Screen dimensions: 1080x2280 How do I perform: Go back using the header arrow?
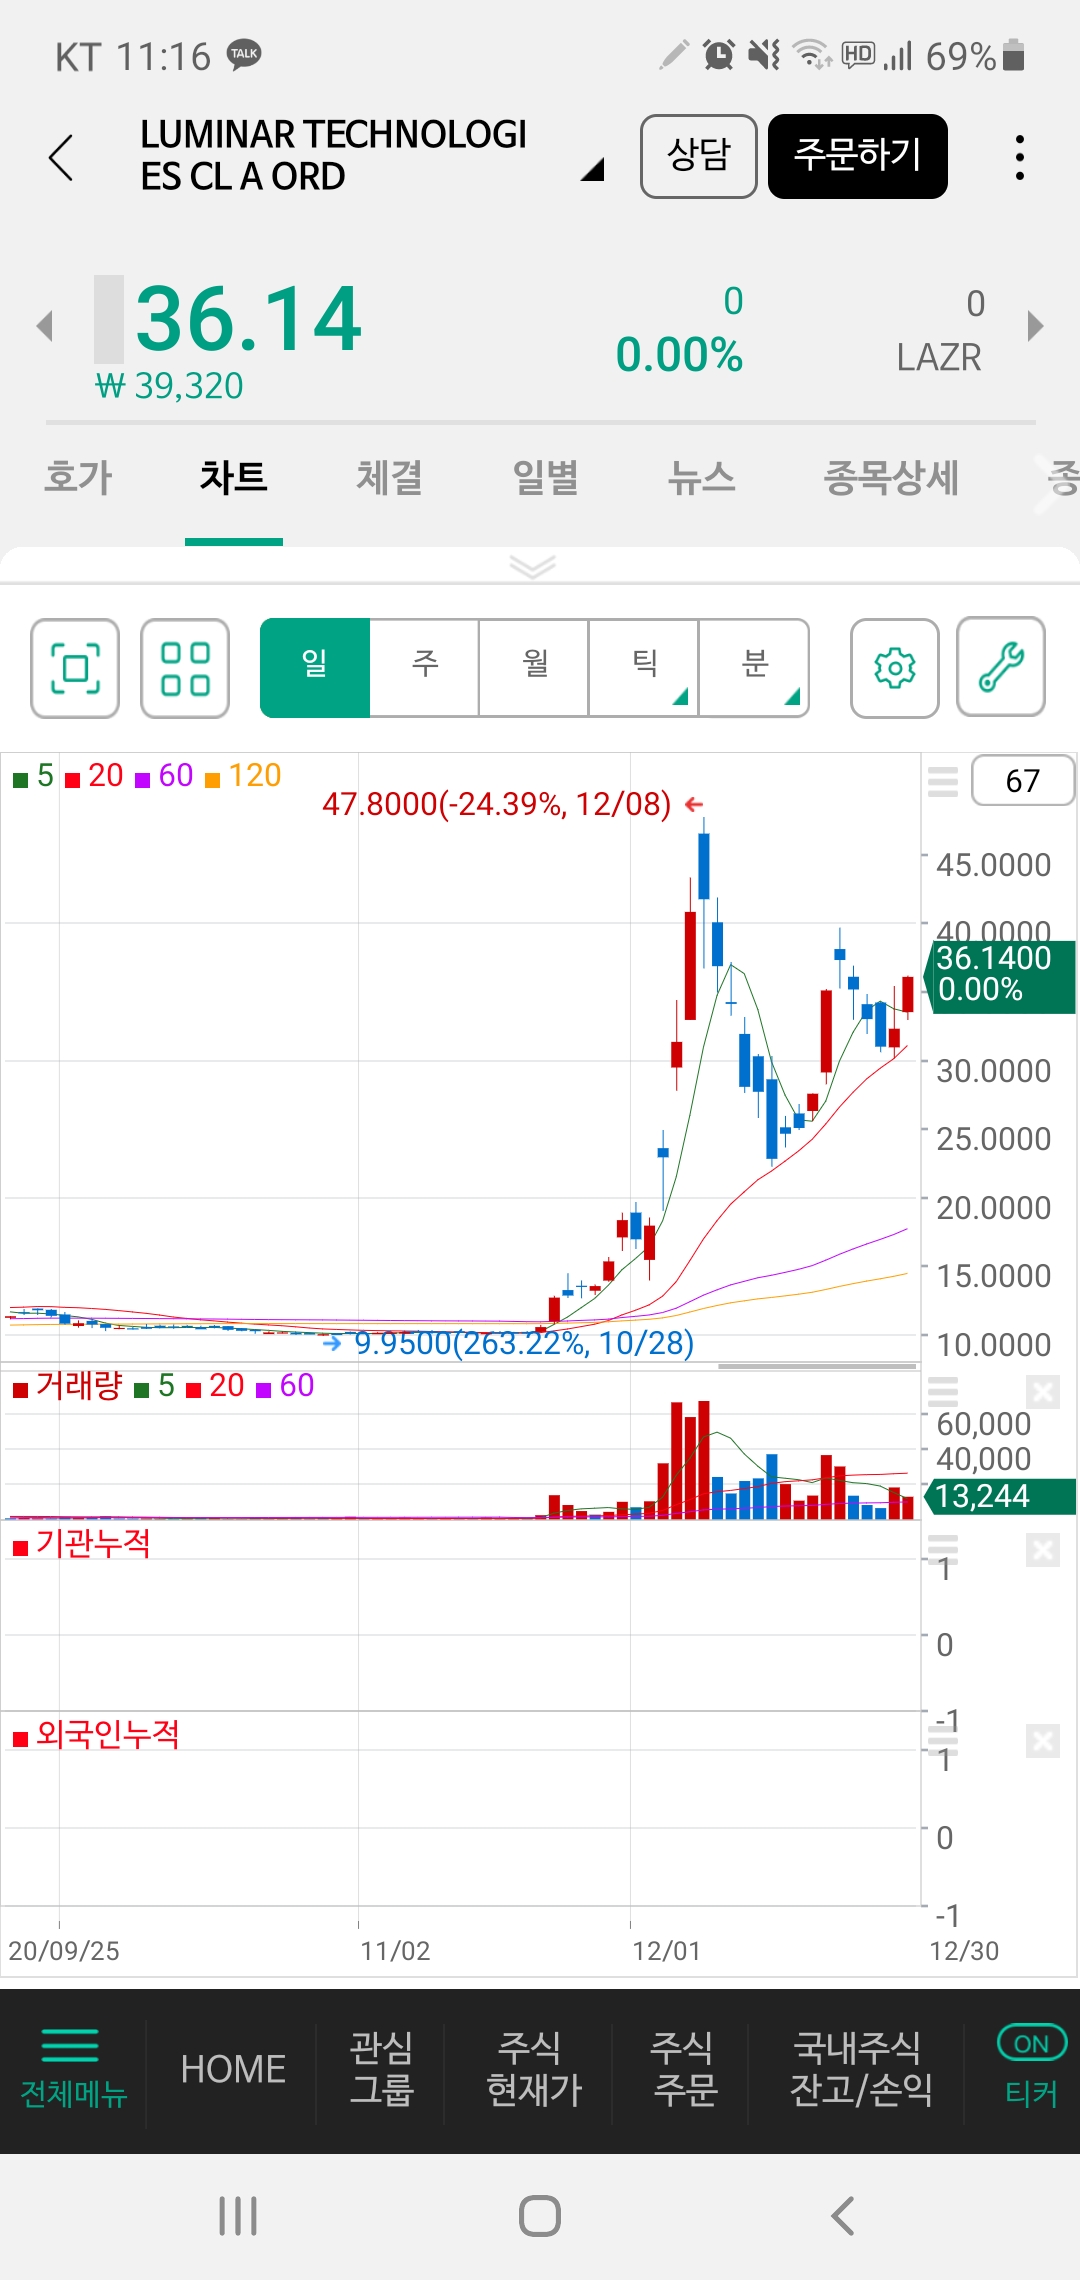point(61,157)
